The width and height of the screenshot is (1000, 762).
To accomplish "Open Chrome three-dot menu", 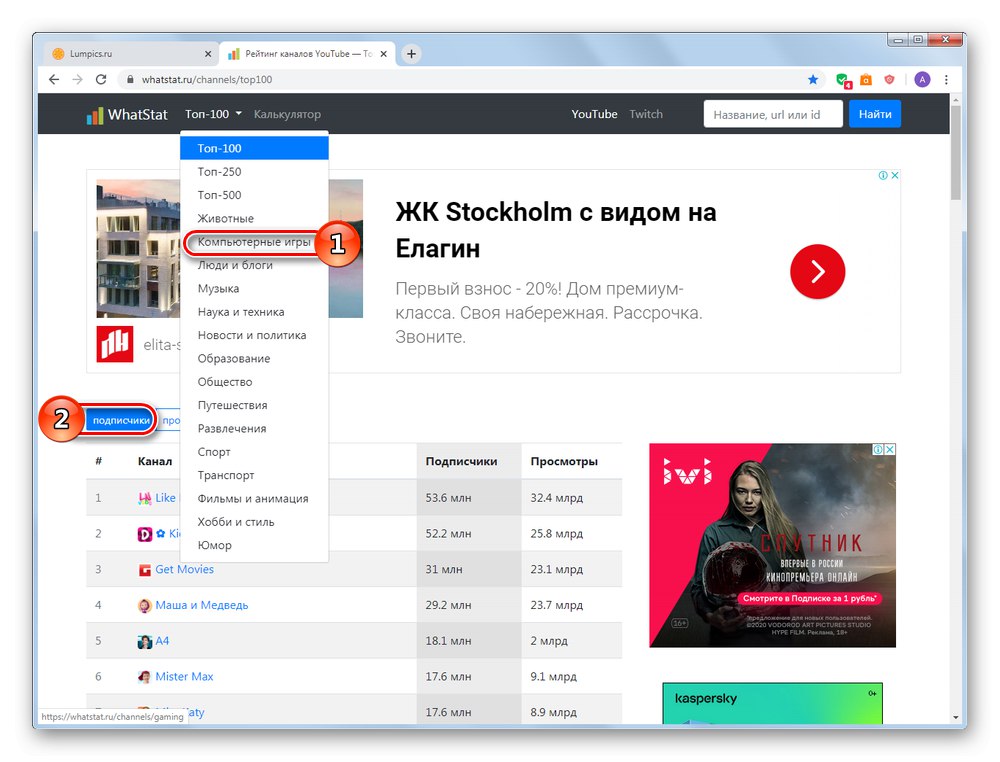I will pos(946,79).
